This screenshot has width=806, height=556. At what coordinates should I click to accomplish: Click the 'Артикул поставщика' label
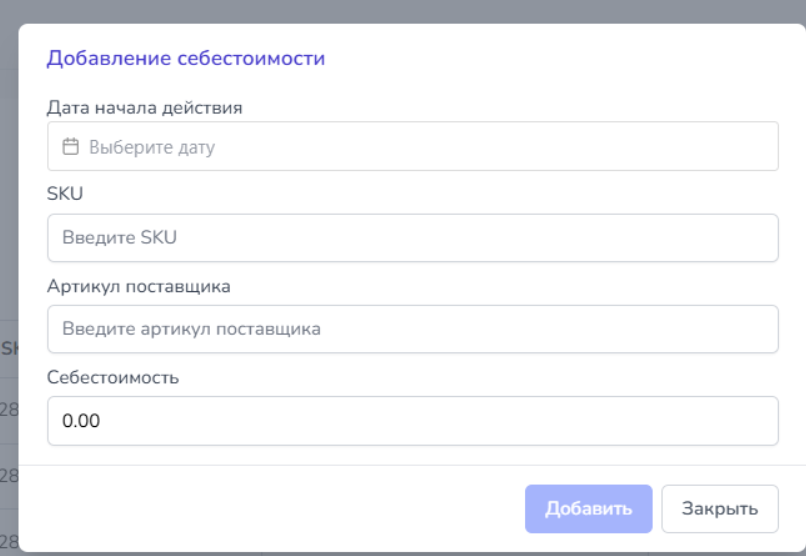[139, 286]
